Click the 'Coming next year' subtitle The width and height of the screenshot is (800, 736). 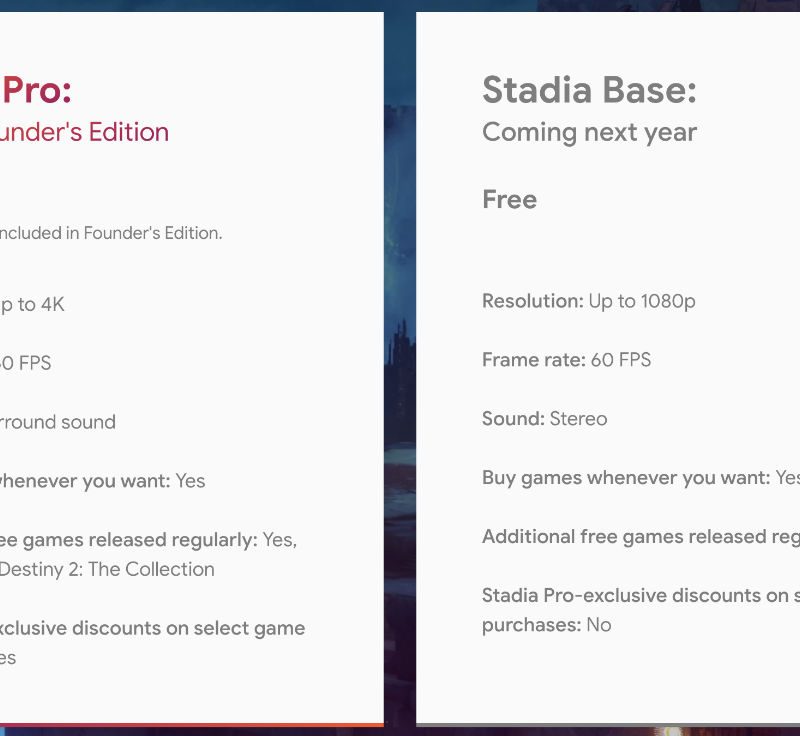pyautogui.click(x=589, y=132)
